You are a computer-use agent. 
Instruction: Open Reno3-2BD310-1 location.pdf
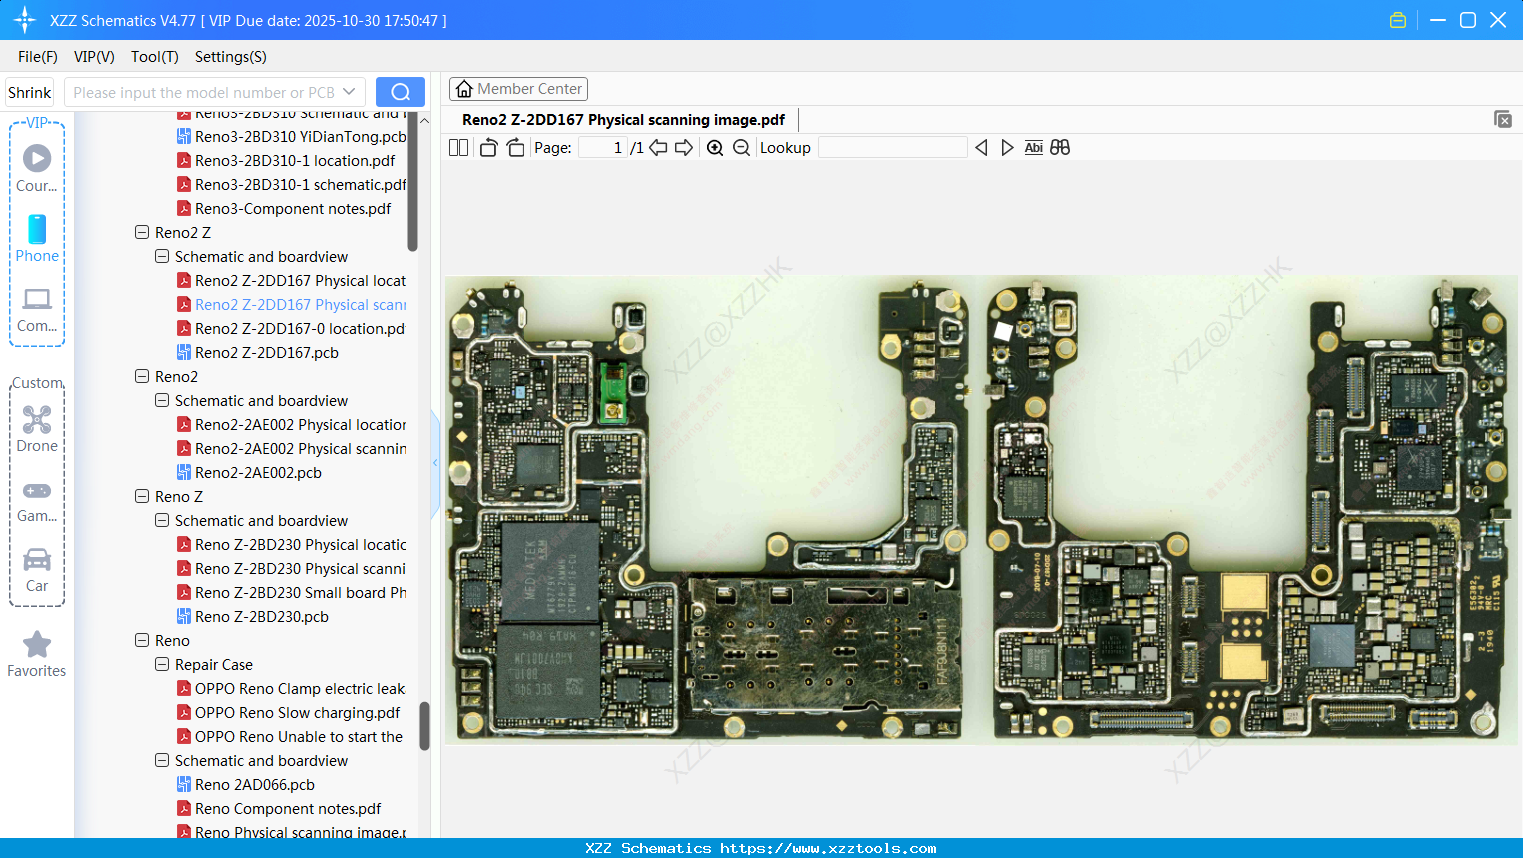[286, 160]
